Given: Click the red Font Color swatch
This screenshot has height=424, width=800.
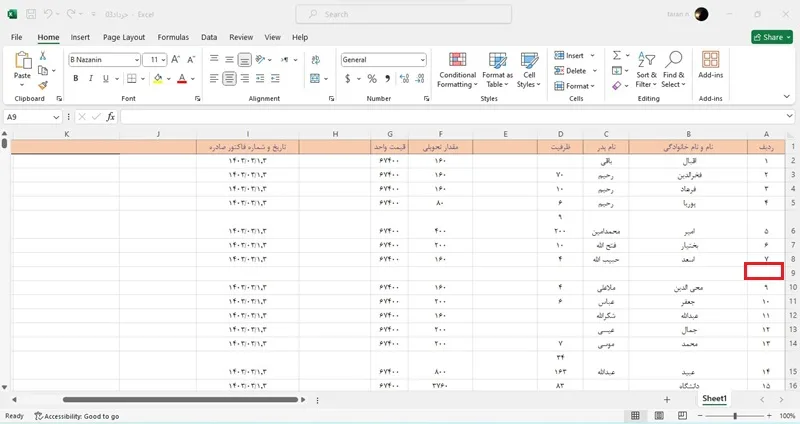Looking at the screenshot, I should [182, 79].
